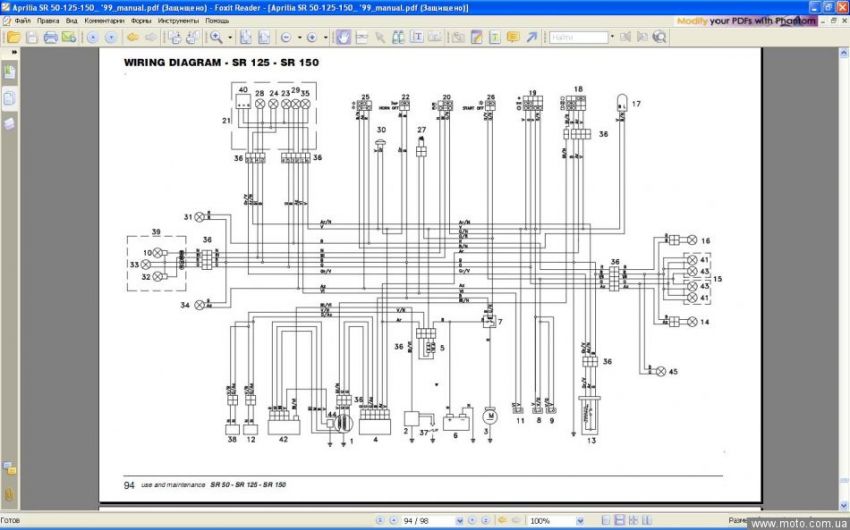
Task: Open the 100% zoom level dropdown
Action: tap(581, 521)
